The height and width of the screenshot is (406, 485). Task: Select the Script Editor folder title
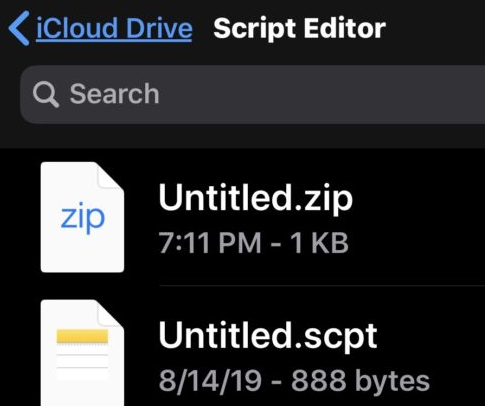[x=299, y=29]
